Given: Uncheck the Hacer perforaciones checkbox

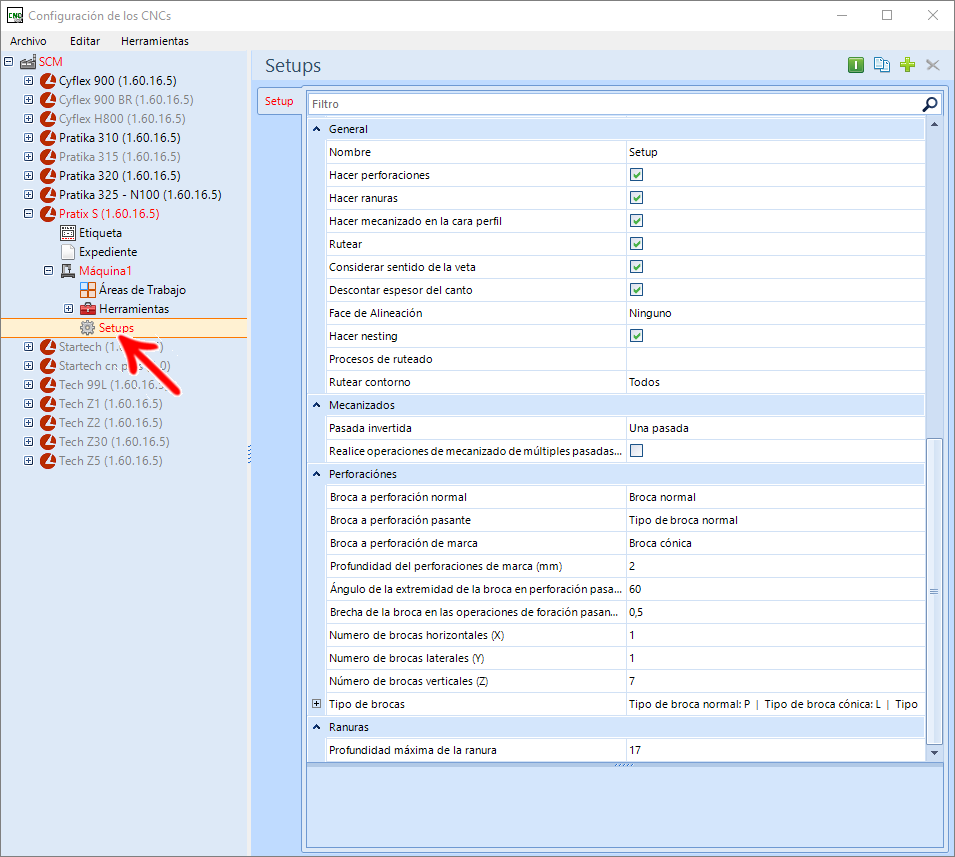Looking at the screenshot, I should 636,175.
